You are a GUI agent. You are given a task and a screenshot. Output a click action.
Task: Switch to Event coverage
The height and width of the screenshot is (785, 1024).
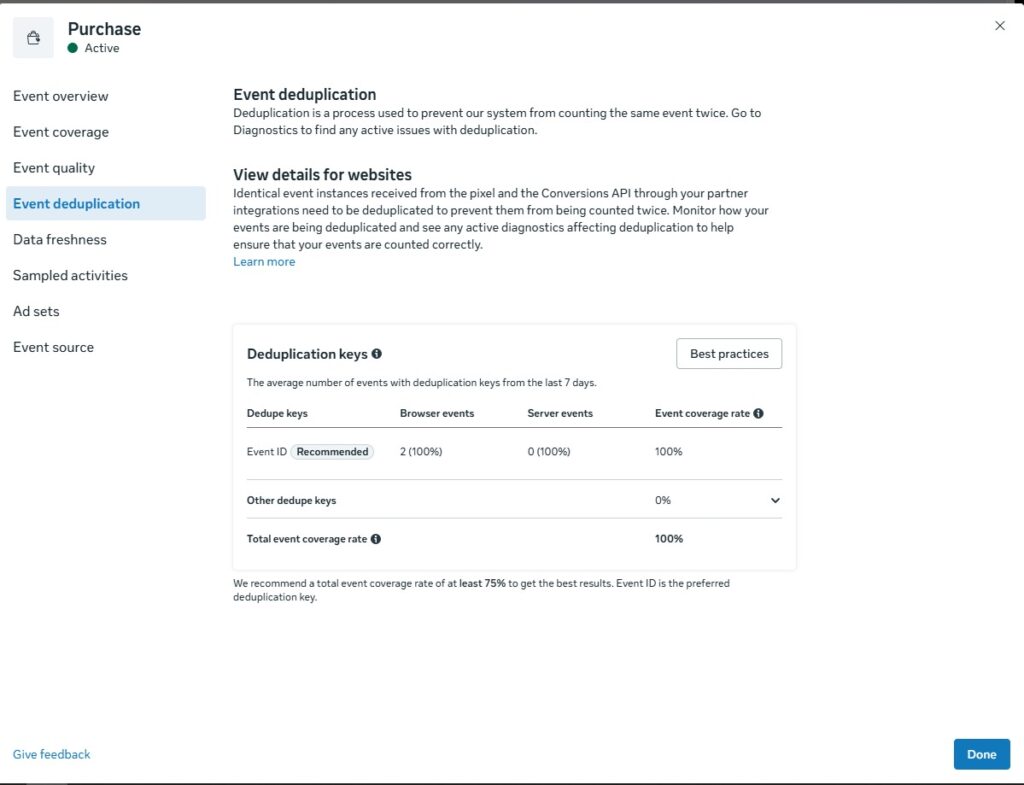(61, 132)
